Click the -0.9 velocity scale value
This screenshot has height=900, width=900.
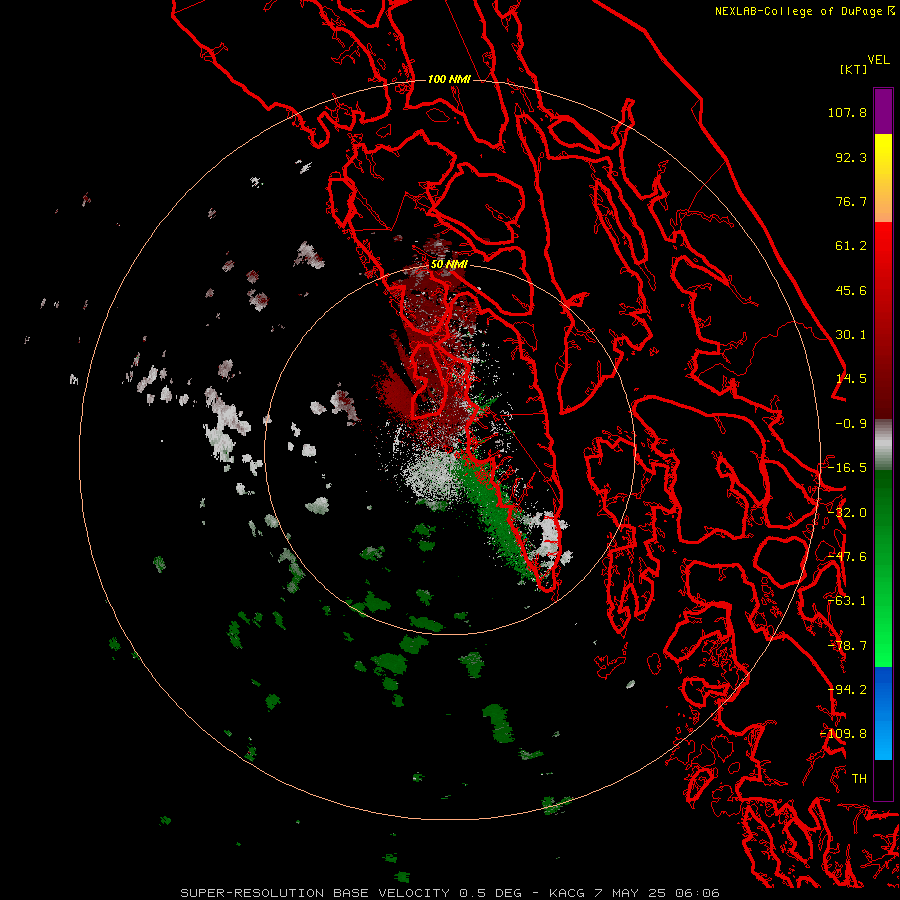click(851, 424)
